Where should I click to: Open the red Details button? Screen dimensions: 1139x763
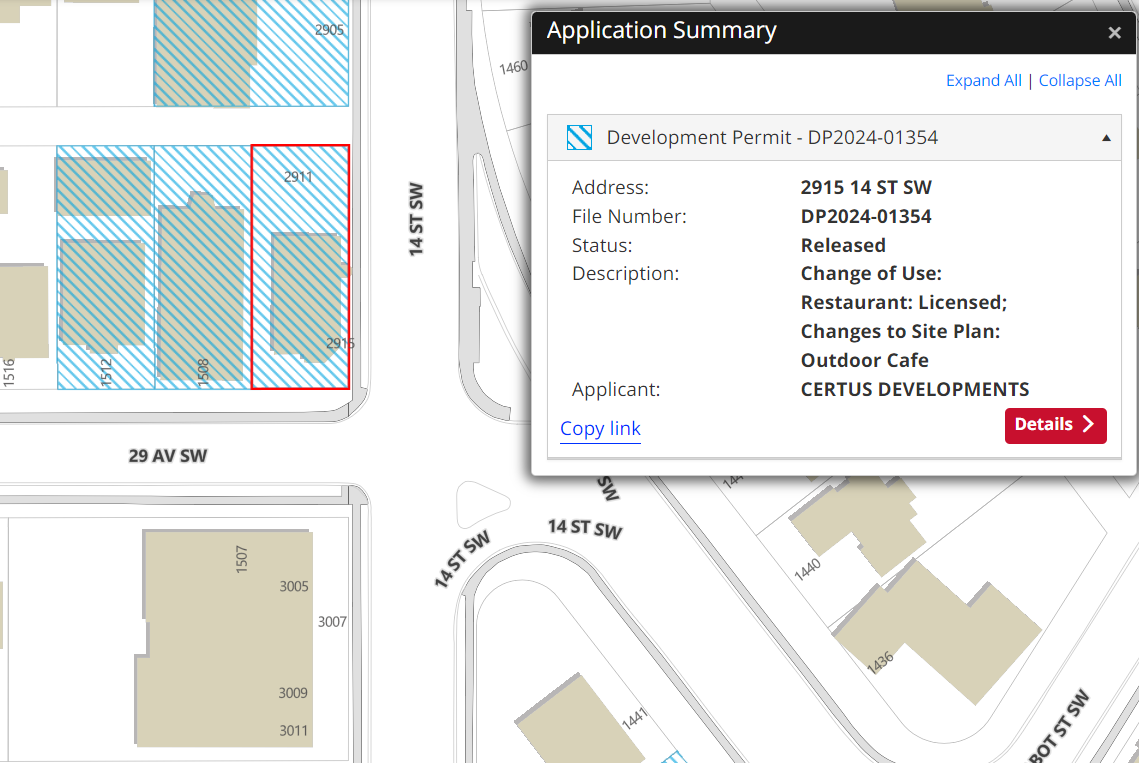1055,425
